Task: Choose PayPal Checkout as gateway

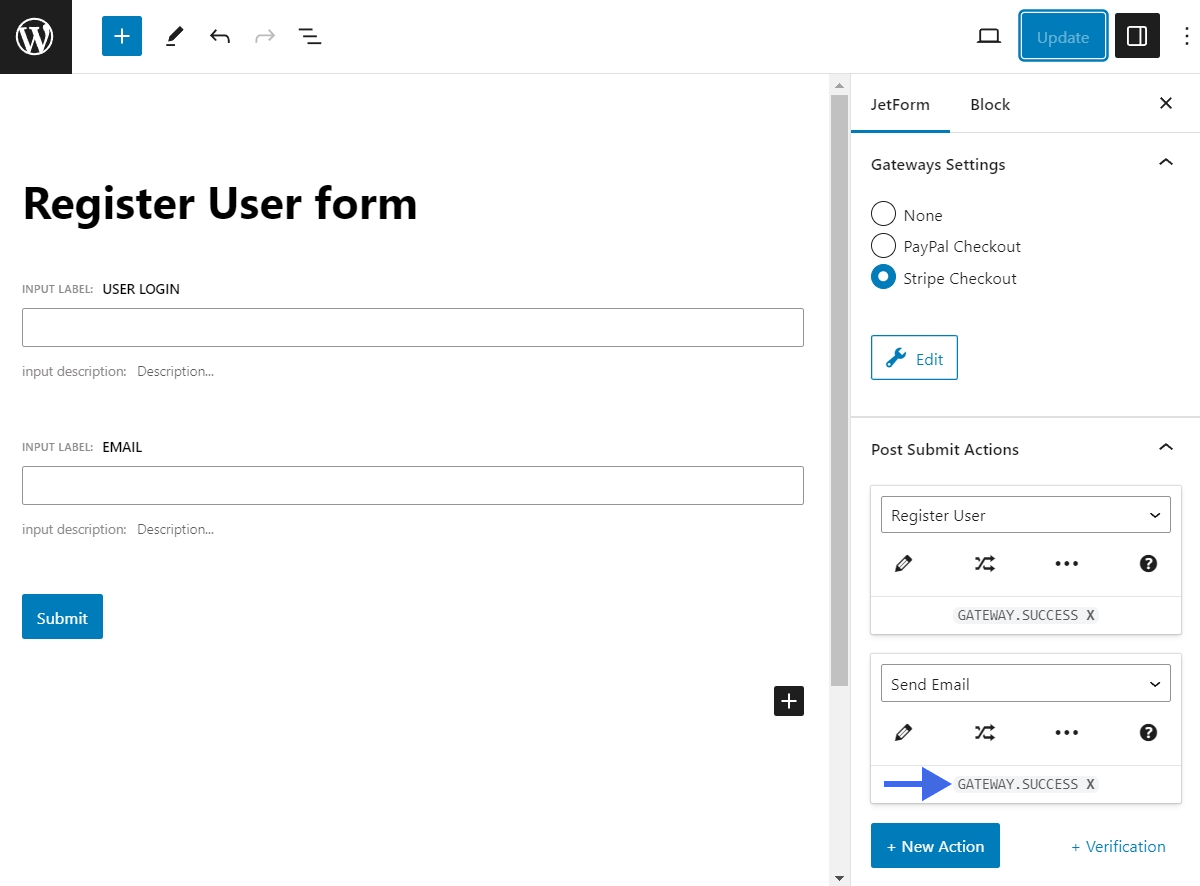Action: (x=883, y=246)
